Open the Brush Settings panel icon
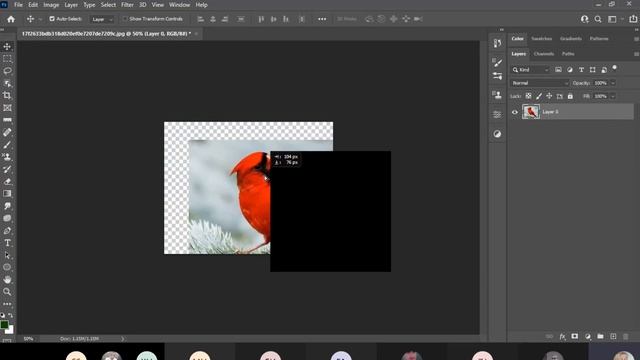The image size is (640, 360). [x=497, y=62]
